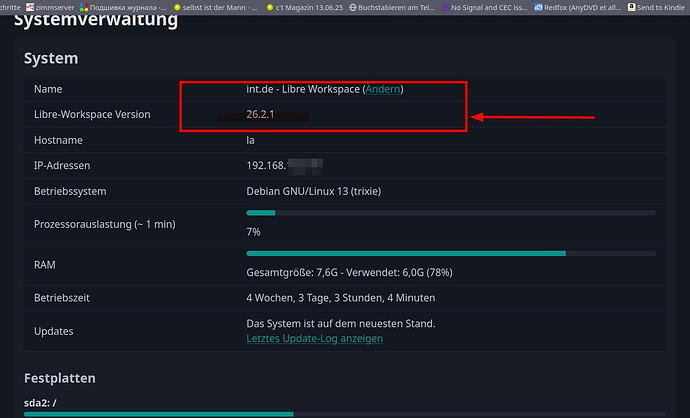Click the Betriebssystem label
Image resolution: width=690 pixels, height=418 pixels.
click(x=70, y=191)
